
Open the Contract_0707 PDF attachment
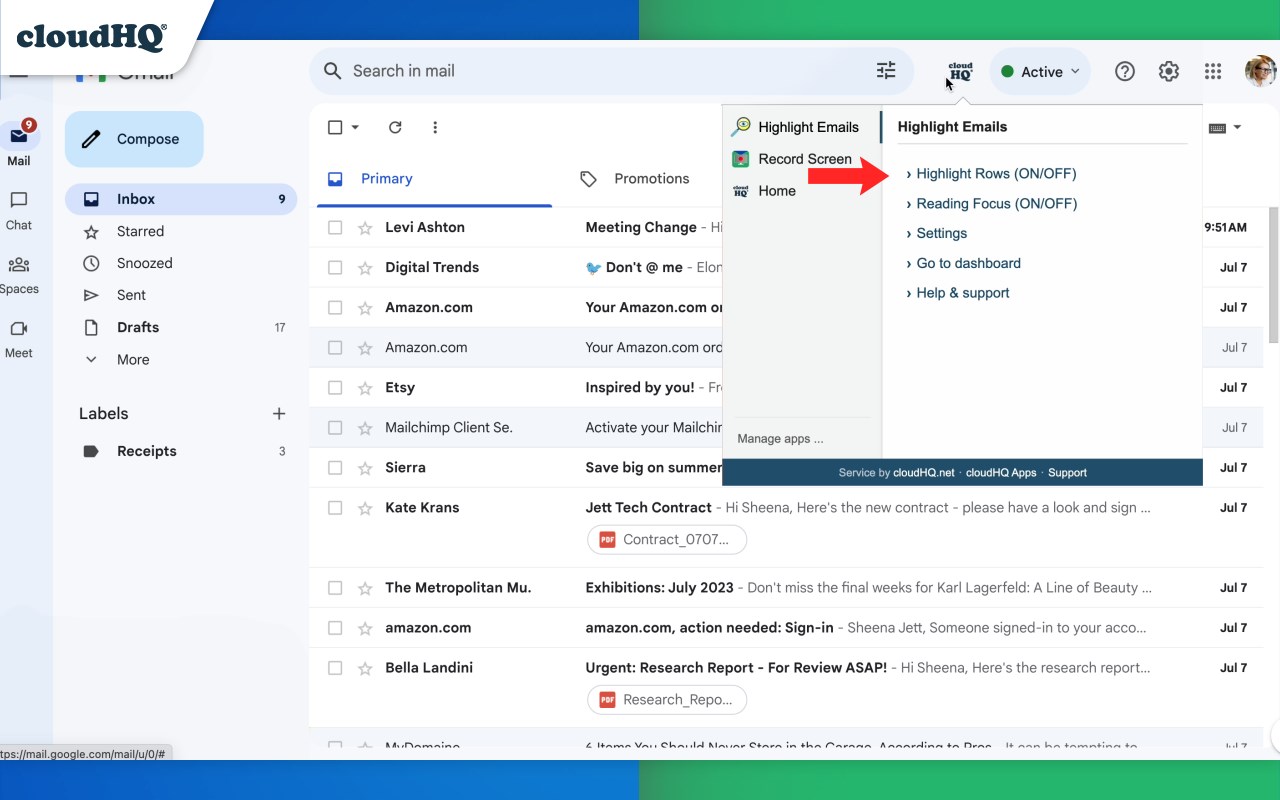click(667, 539)
